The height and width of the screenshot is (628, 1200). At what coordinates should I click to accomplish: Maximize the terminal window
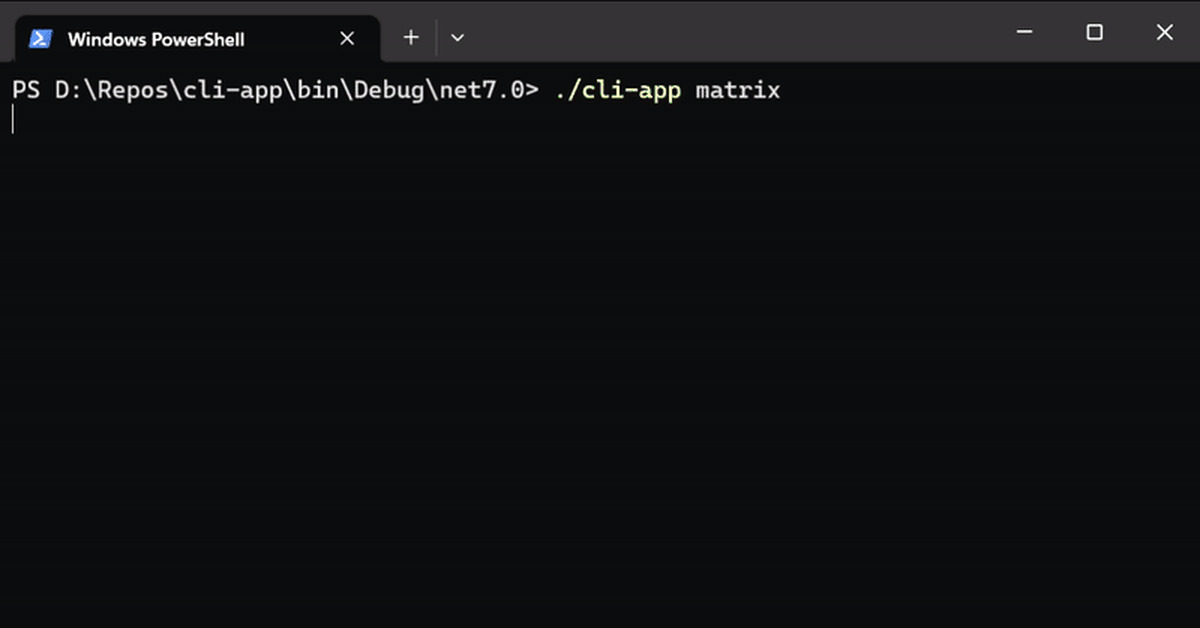pos(1095,32)
